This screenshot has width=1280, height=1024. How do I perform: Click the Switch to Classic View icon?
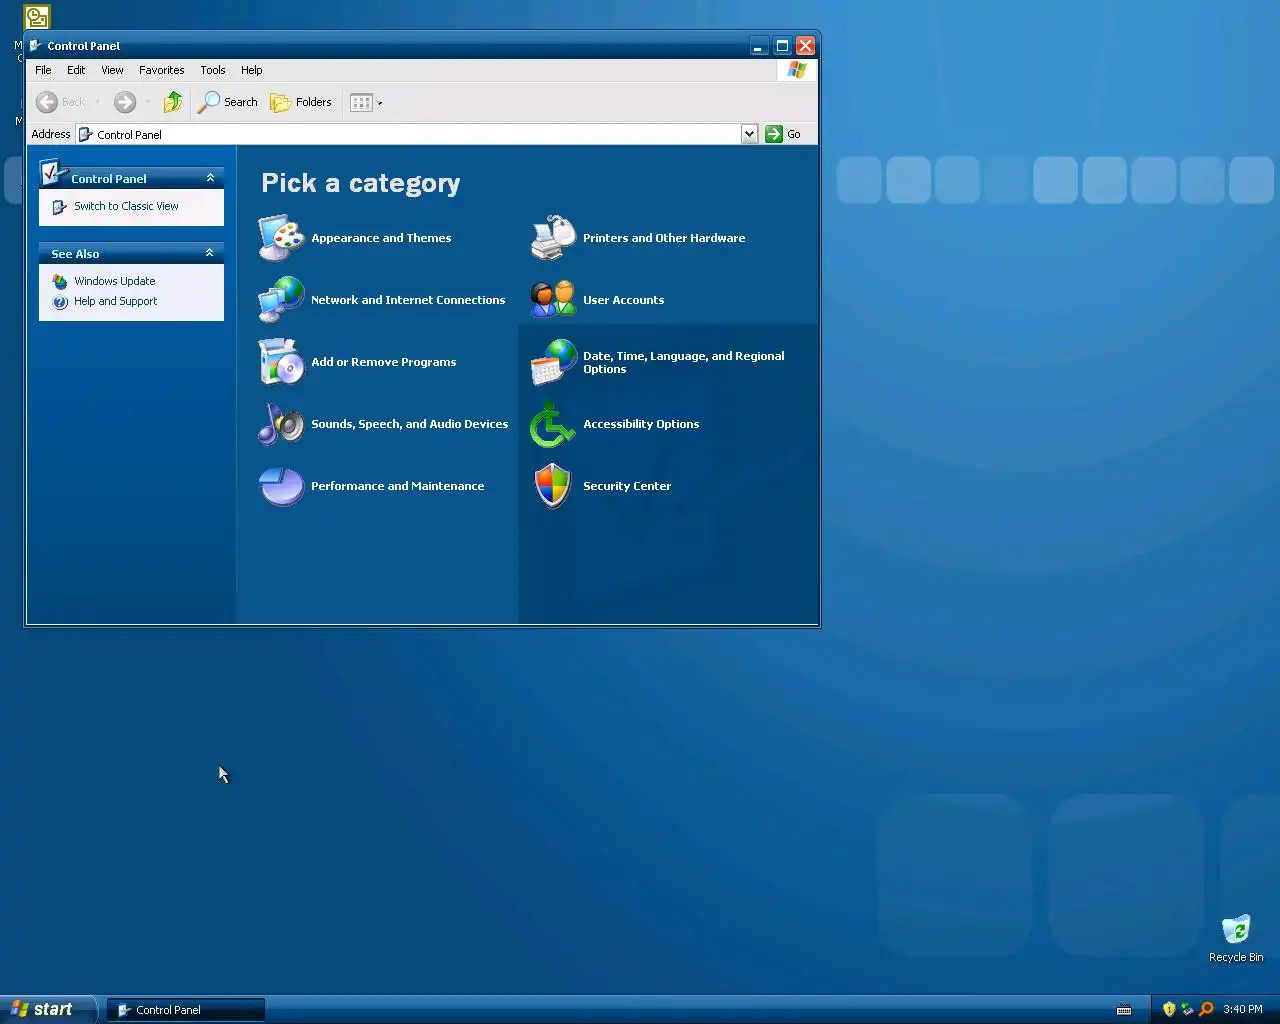coord(60,207)
